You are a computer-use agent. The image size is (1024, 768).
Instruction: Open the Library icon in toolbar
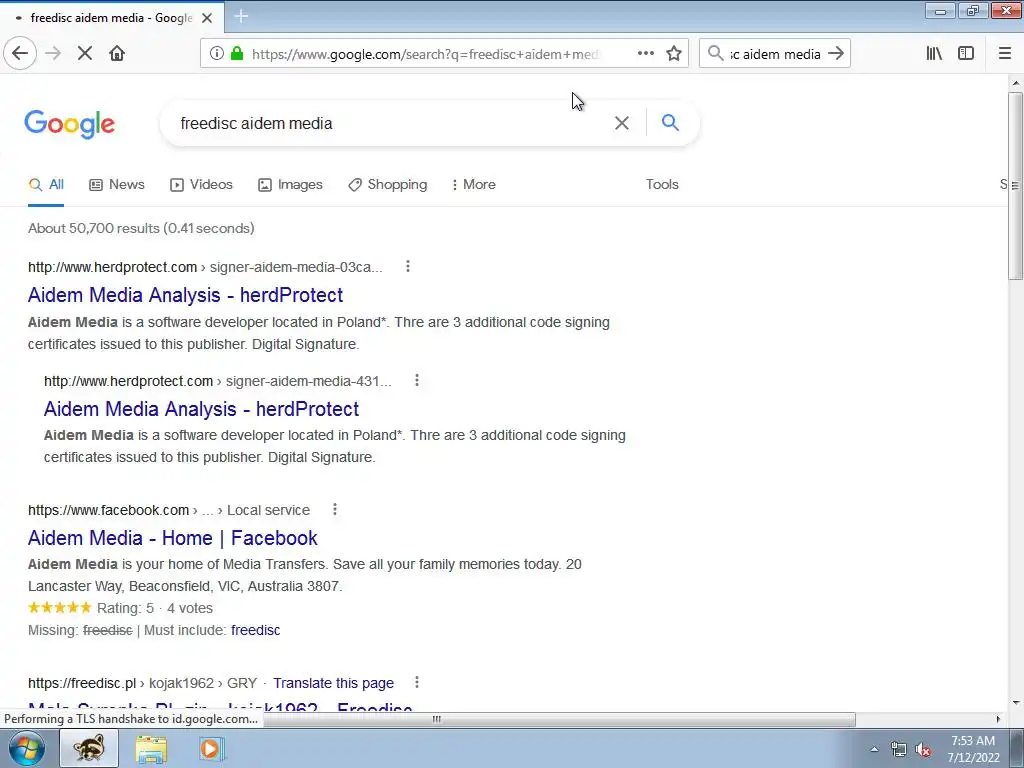934,54
